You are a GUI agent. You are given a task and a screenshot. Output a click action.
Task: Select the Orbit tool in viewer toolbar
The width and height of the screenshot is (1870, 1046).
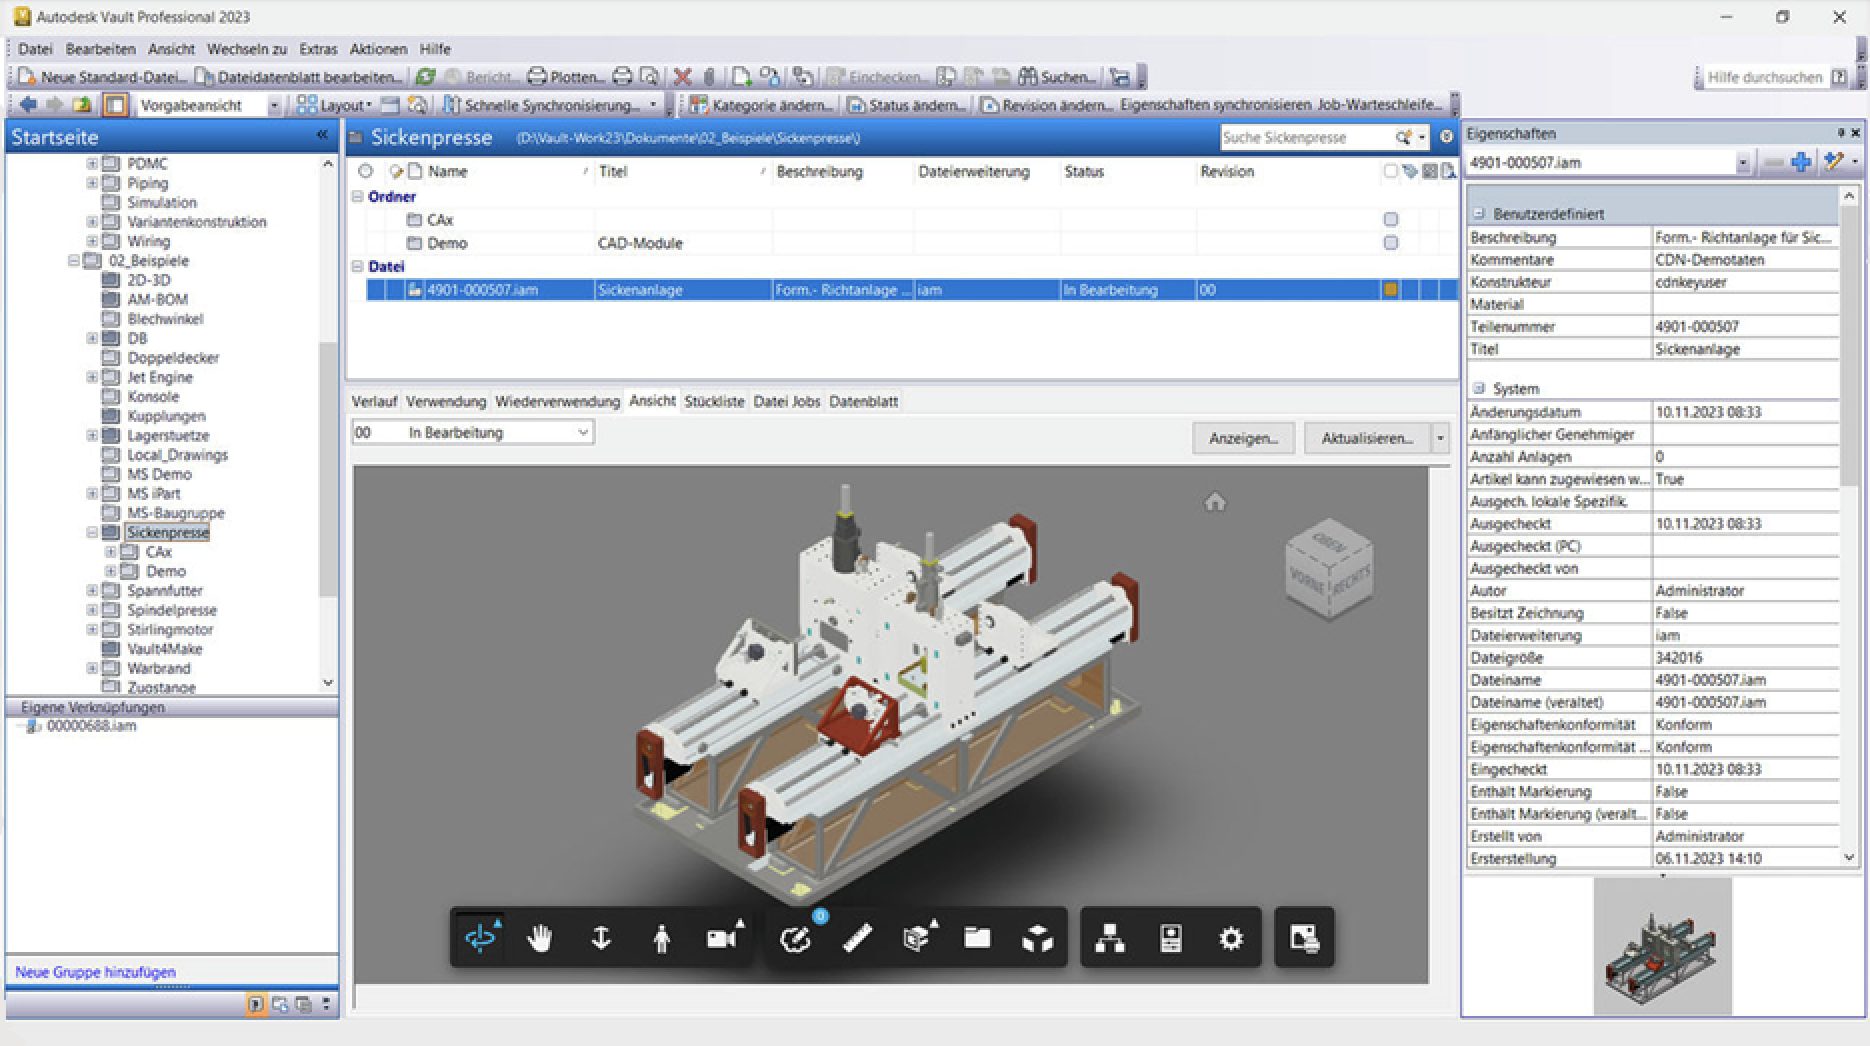pyautogui.click(x=481, y=938)
